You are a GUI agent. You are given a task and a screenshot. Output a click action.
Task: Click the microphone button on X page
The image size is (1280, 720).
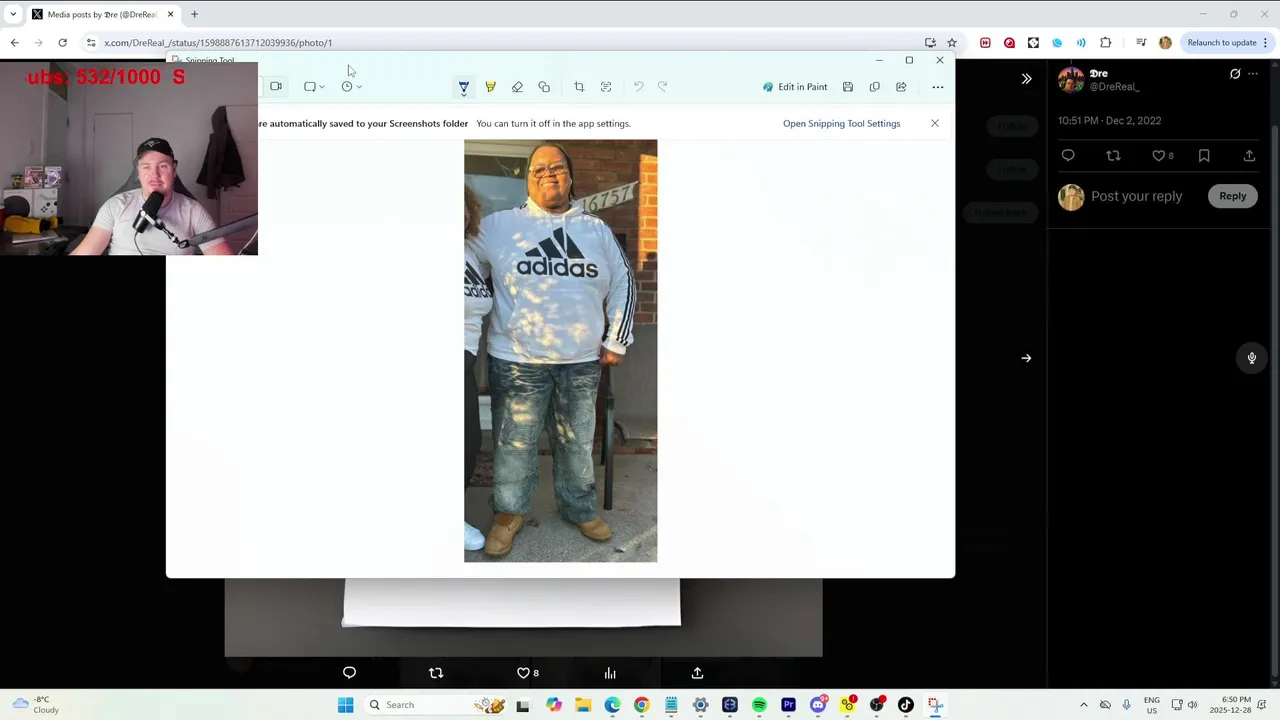(x=1251, y=358)
